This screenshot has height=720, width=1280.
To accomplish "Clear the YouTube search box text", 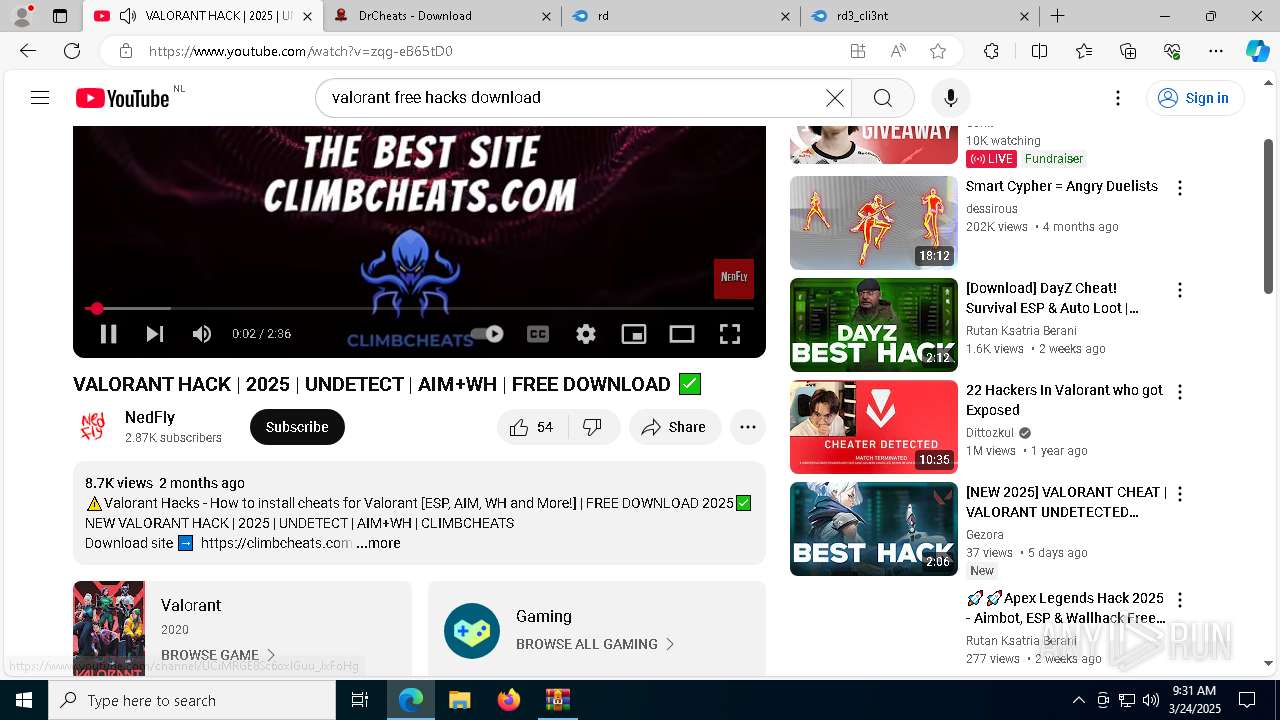I will (834, 98).
